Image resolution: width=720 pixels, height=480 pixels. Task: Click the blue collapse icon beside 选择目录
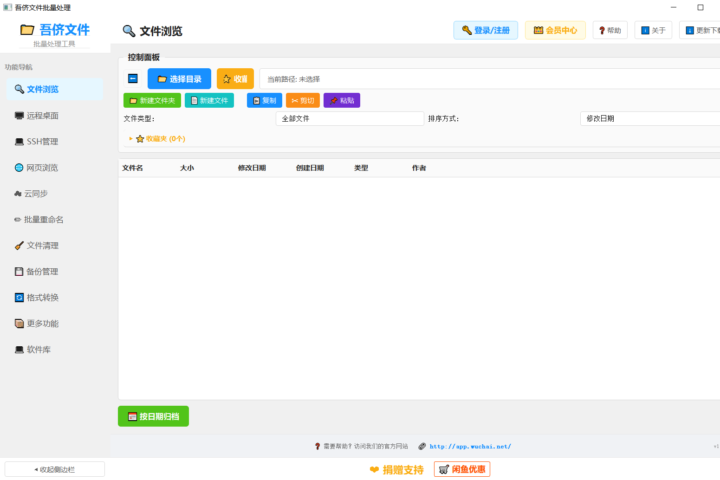[133, 79]
